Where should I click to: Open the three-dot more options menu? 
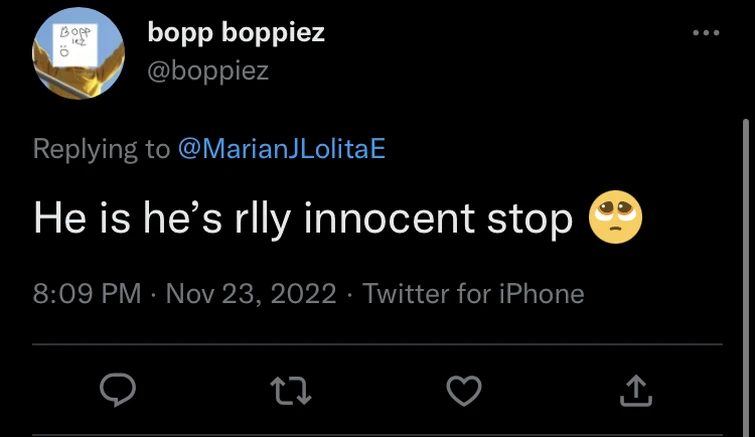point(706,33)
